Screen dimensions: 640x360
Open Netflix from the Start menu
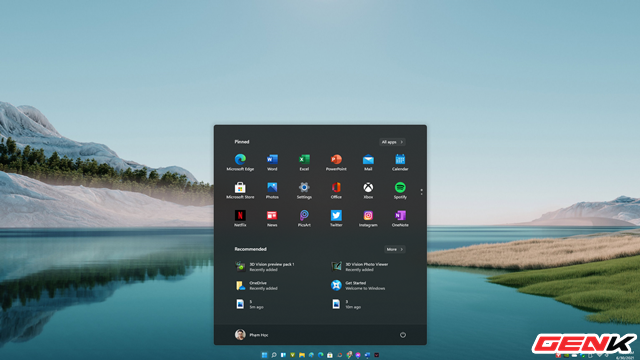click(x=240, y=218)
